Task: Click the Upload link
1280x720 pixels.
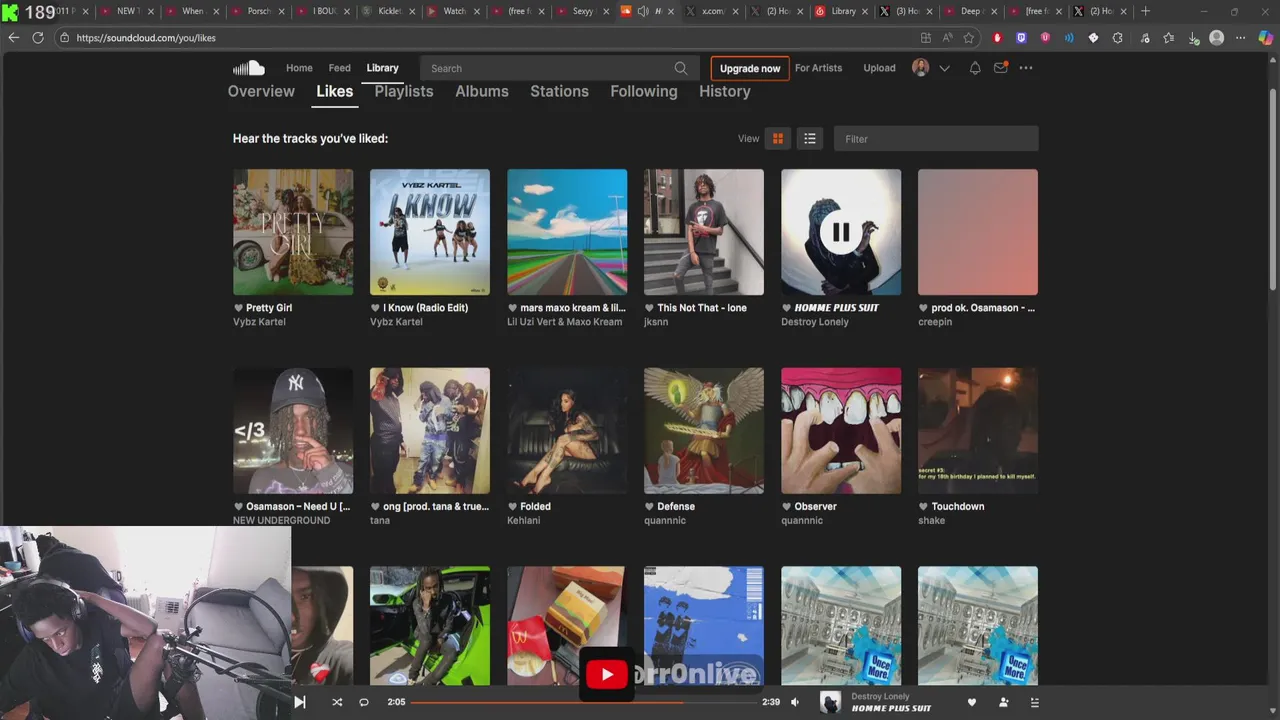Action: [879, 68]
